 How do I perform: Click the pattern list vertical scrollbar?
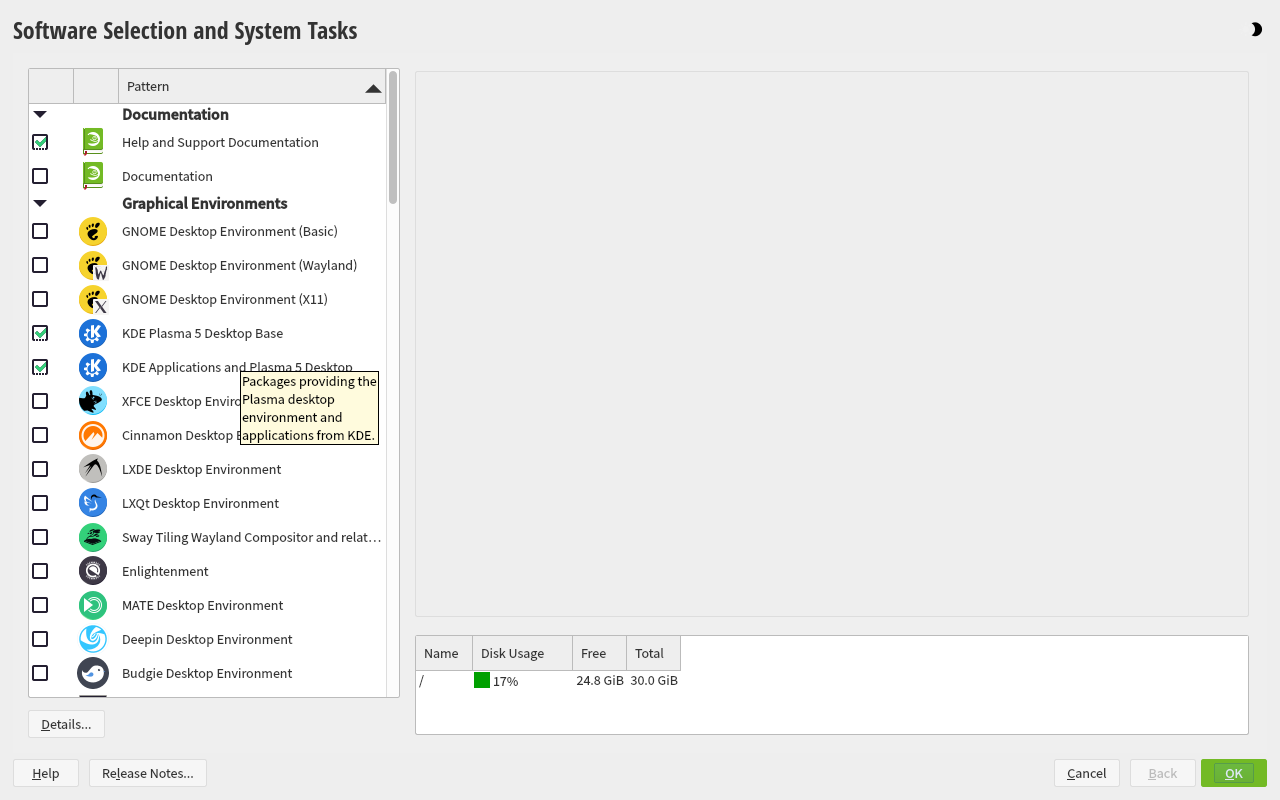[x=393, y=137]
